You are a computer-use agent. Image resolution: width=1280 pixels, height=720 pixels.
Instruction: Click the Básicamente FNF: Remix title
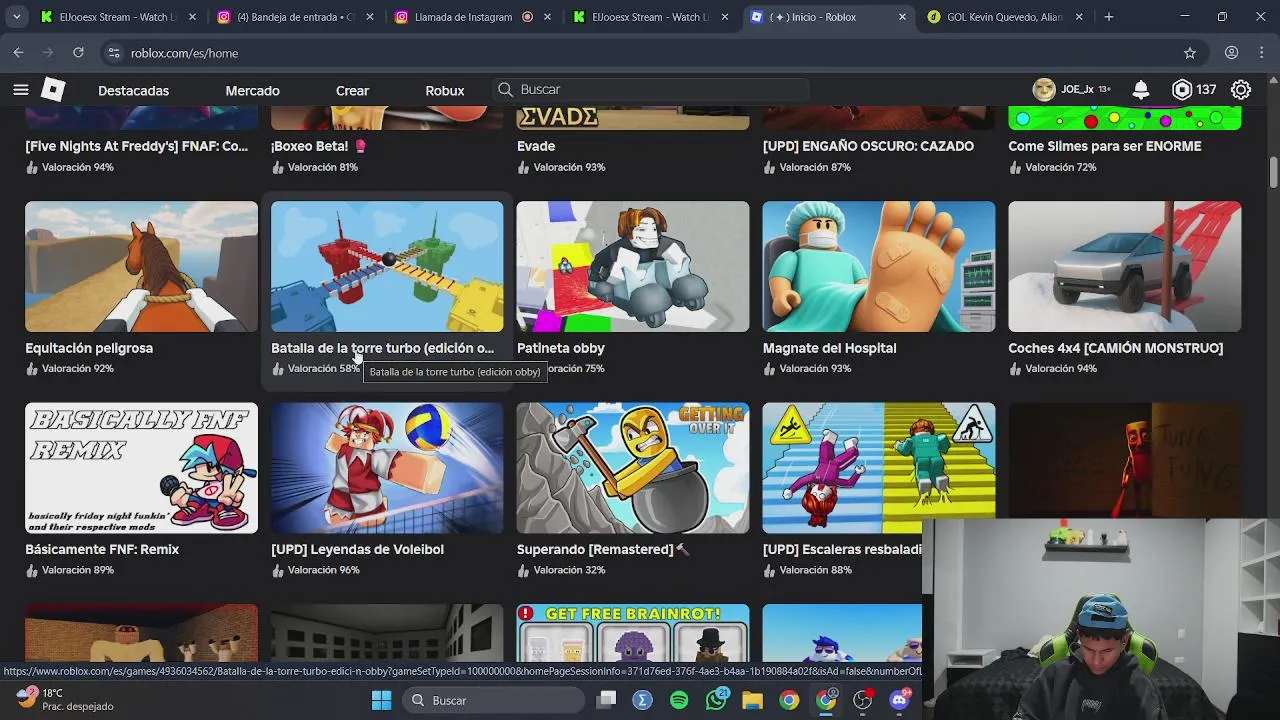102,549
